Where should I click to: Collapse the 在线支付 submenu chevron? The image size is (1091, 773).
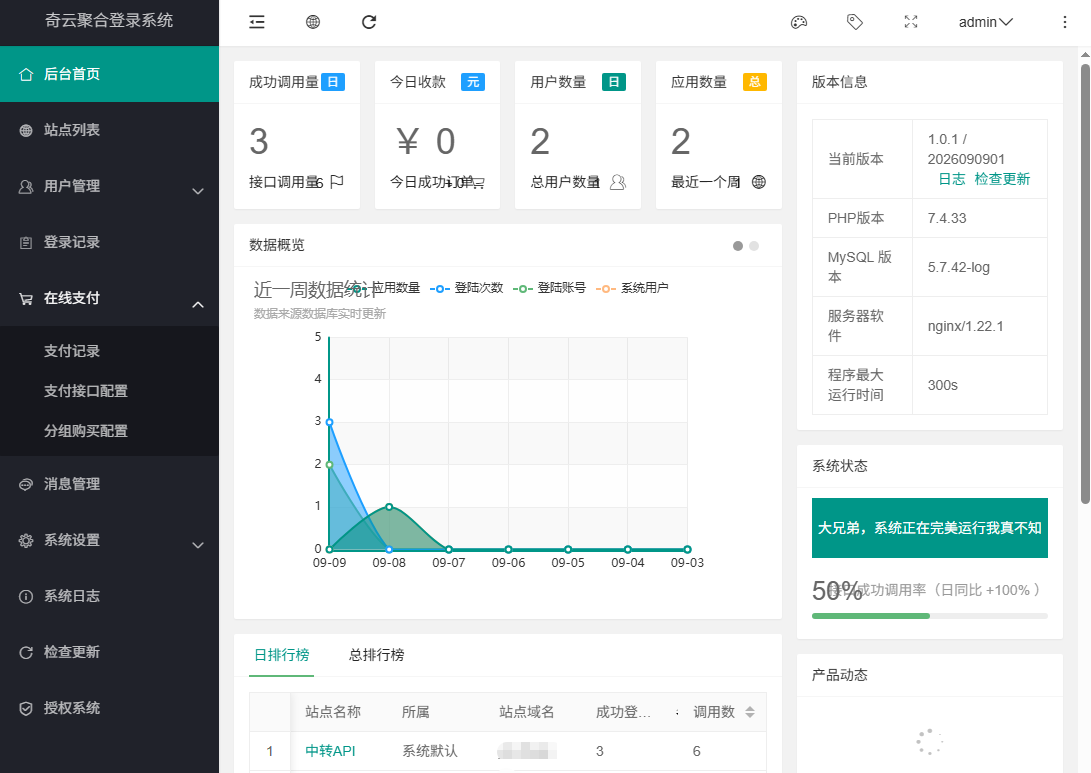click(198, 304)
